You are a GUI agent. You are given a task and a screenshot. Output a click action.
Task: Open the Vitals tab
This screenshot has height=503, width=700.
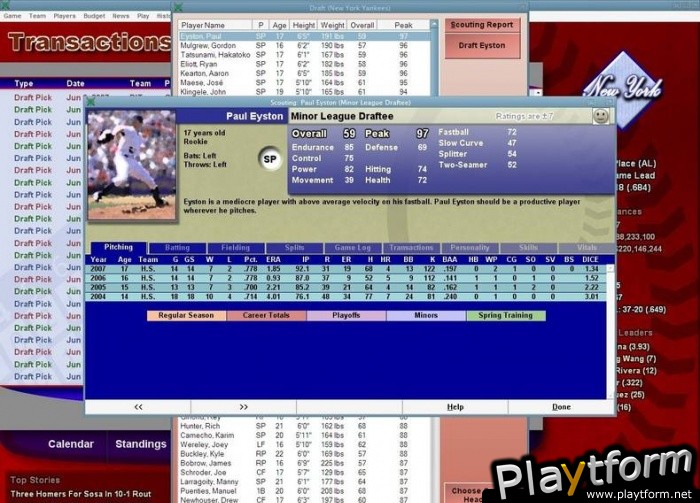586,248
